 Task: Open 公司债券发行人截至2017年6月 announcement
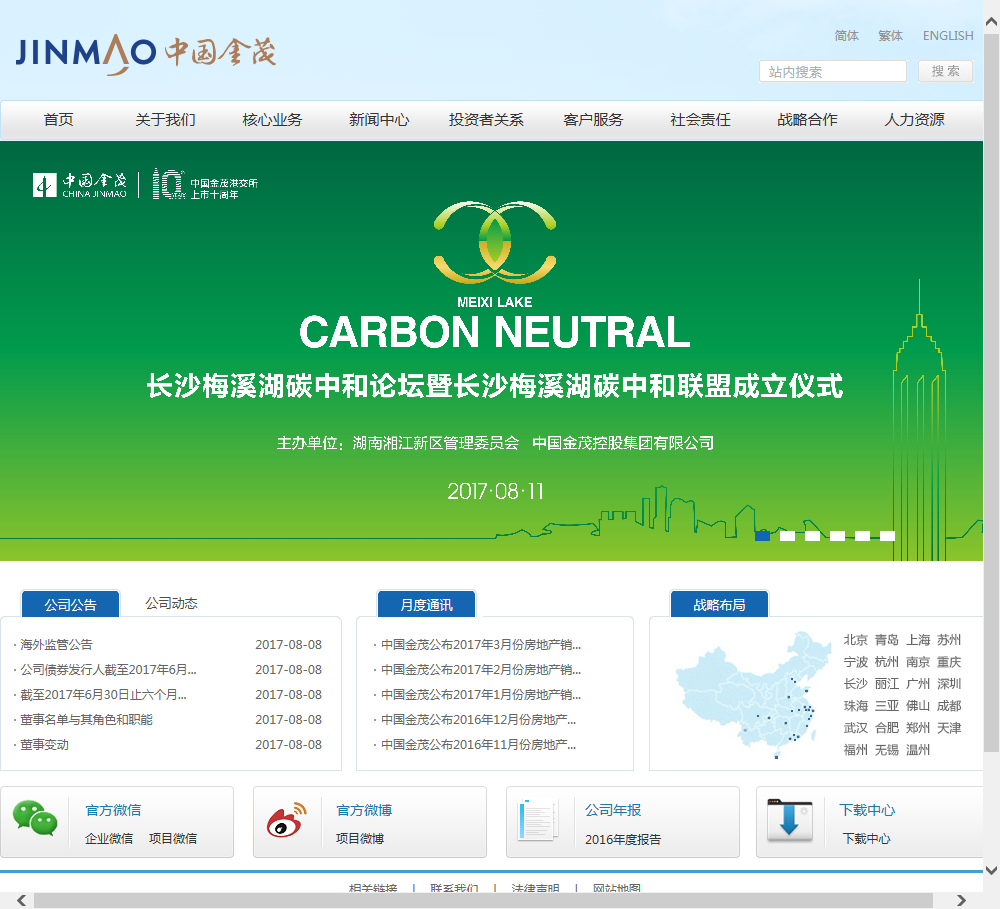(108, 670)
